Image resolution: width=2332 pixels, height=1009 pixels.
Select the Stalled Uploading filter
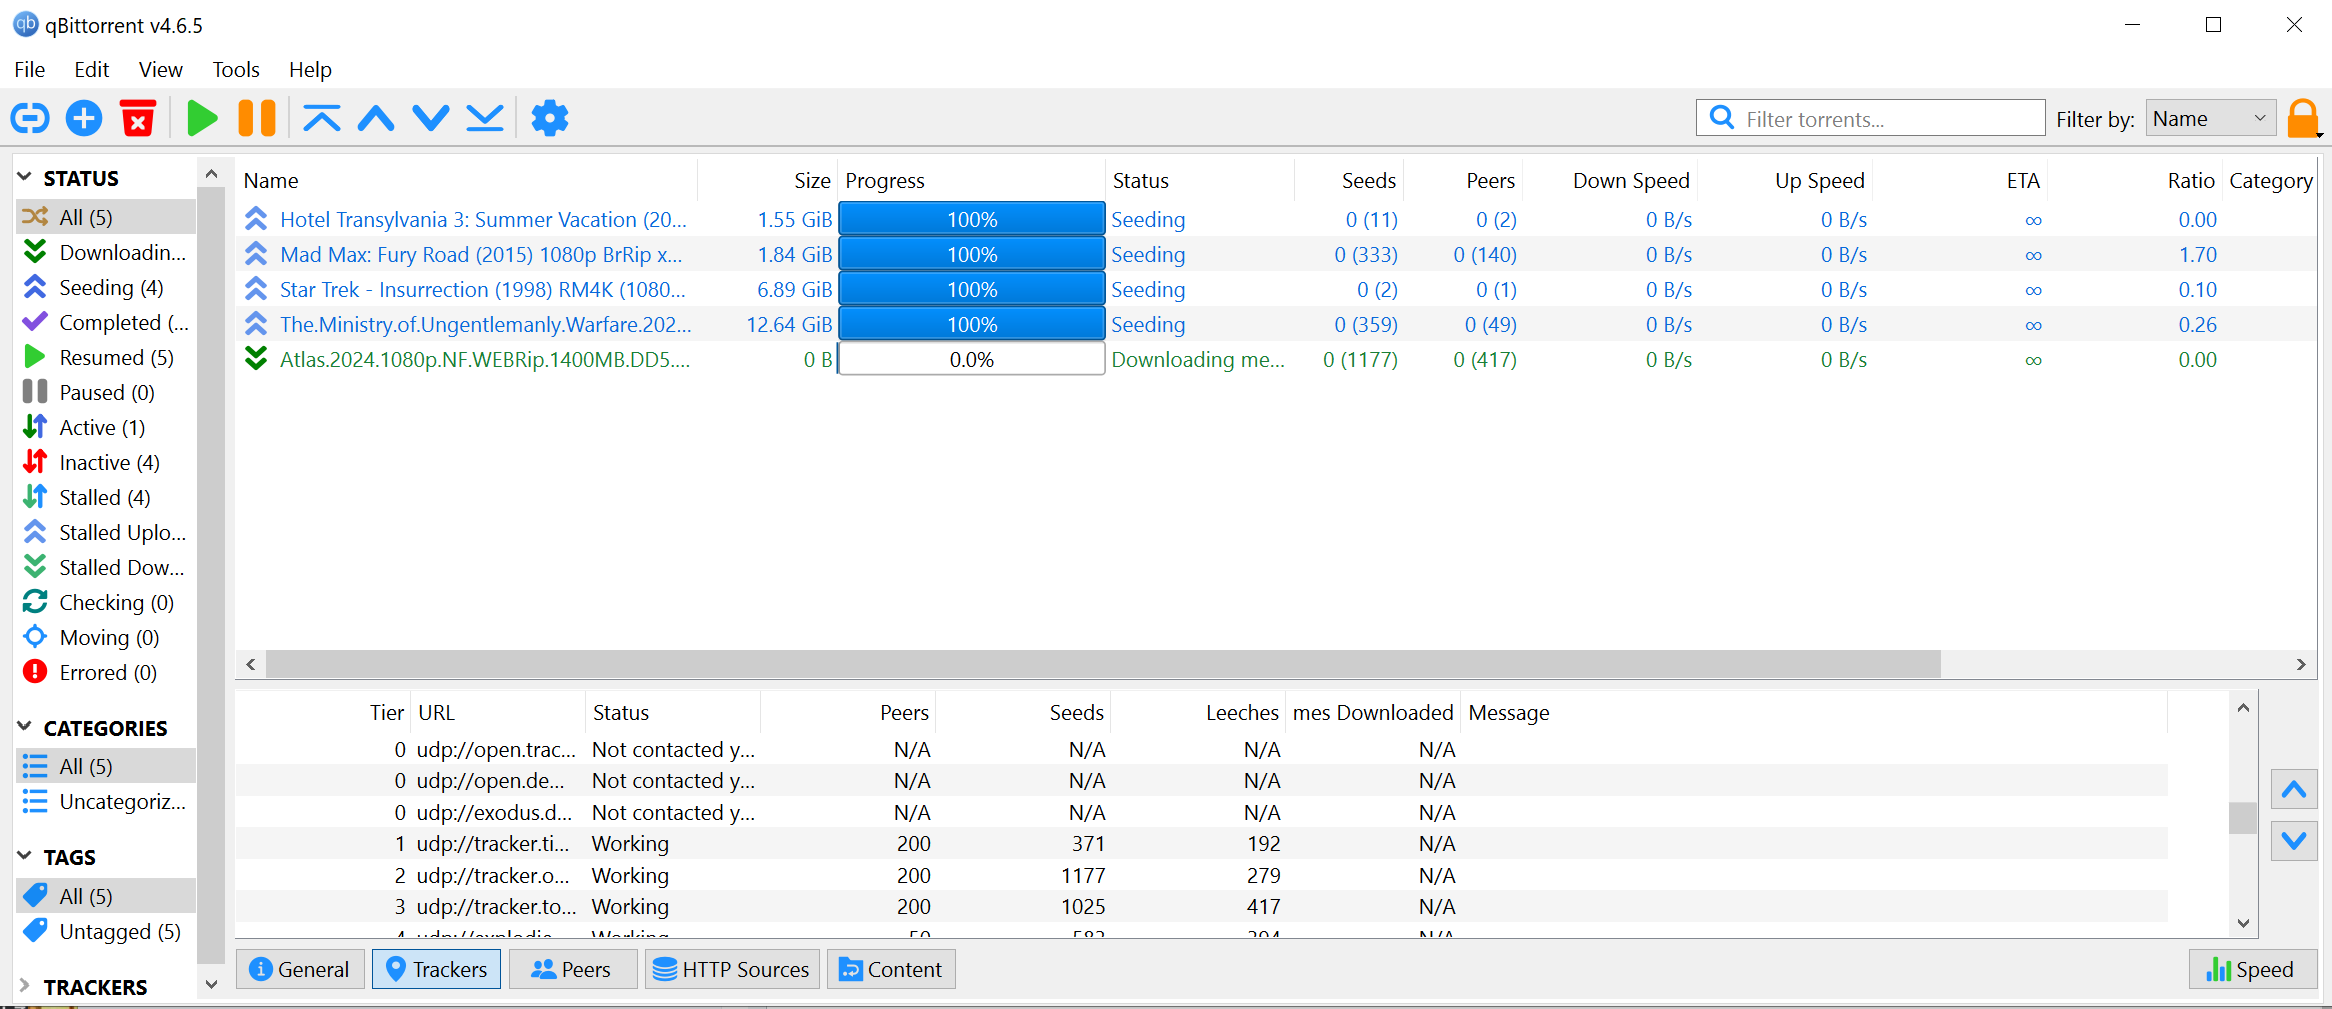coord(106,533)
